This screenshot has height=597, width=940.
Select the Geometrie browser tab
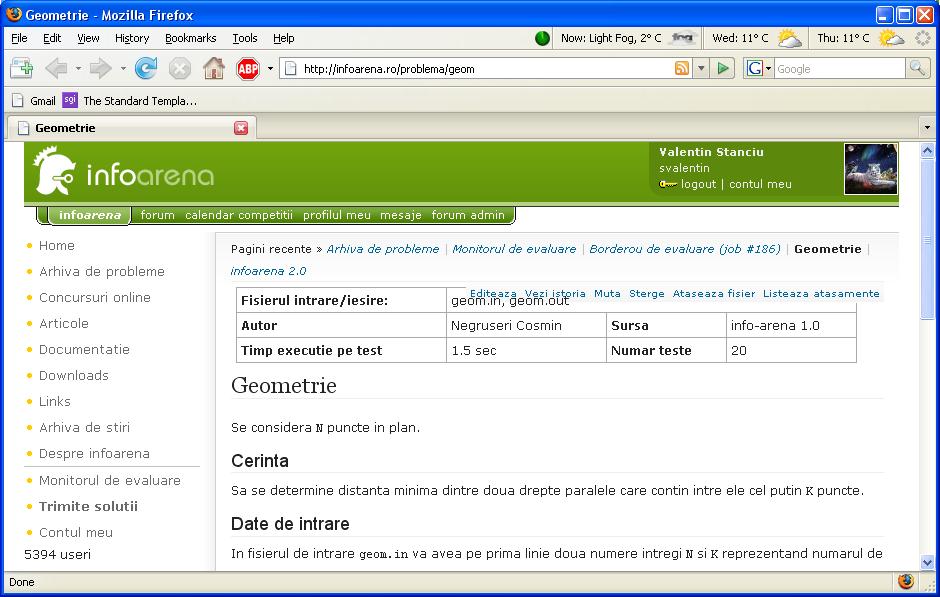131,128
